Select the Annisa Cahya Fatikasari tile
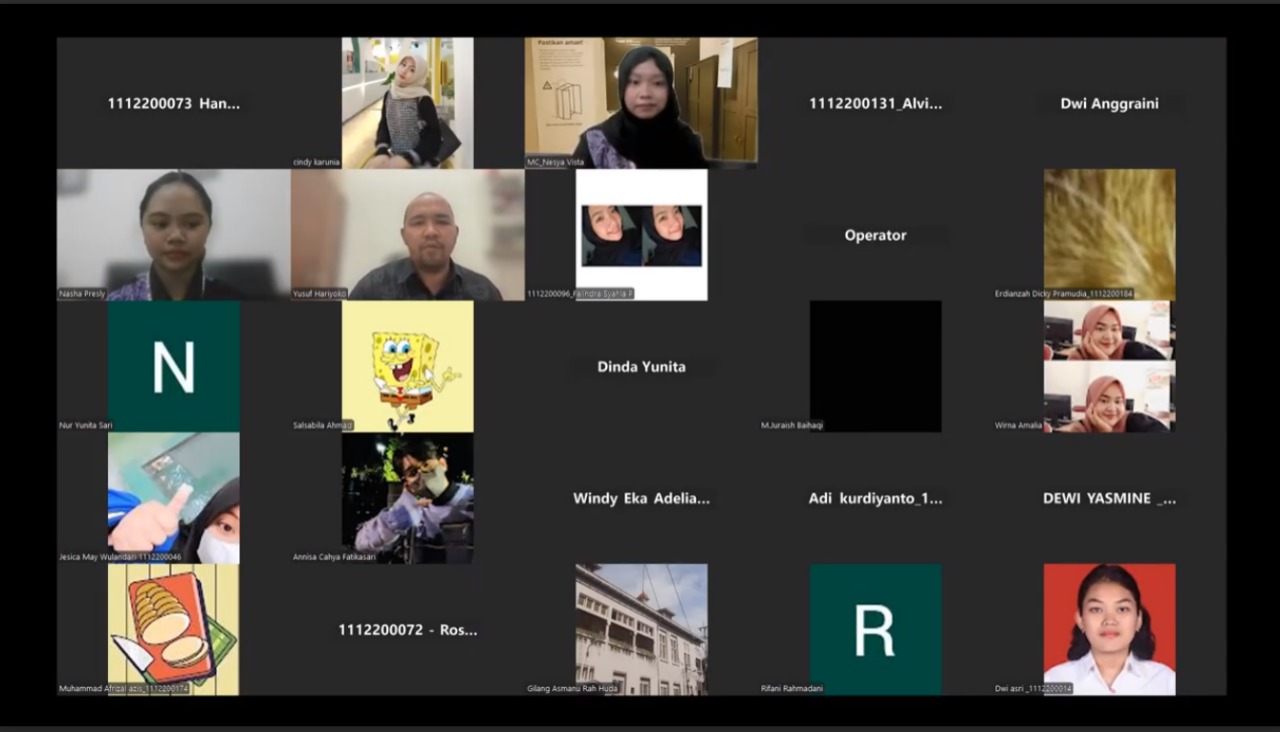Image resolution: width=1280 pixels, height=732 pixels. [x=407, y=497]
